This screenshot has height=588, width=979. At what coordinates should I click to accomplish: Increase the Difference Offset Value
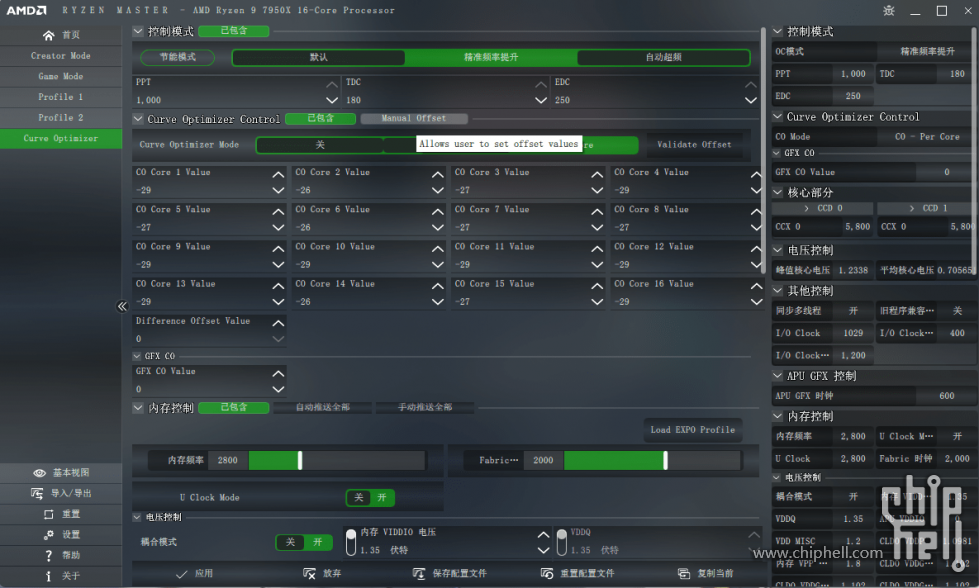[x=278, y=323]
